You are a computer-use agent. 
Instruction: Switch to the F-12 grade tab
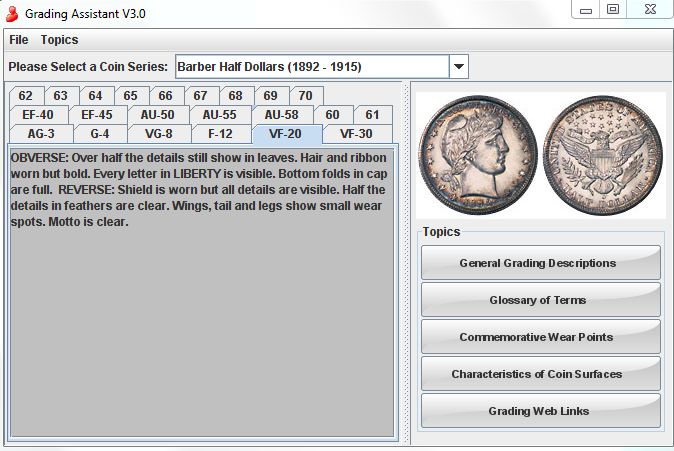(x=220, y=134)
